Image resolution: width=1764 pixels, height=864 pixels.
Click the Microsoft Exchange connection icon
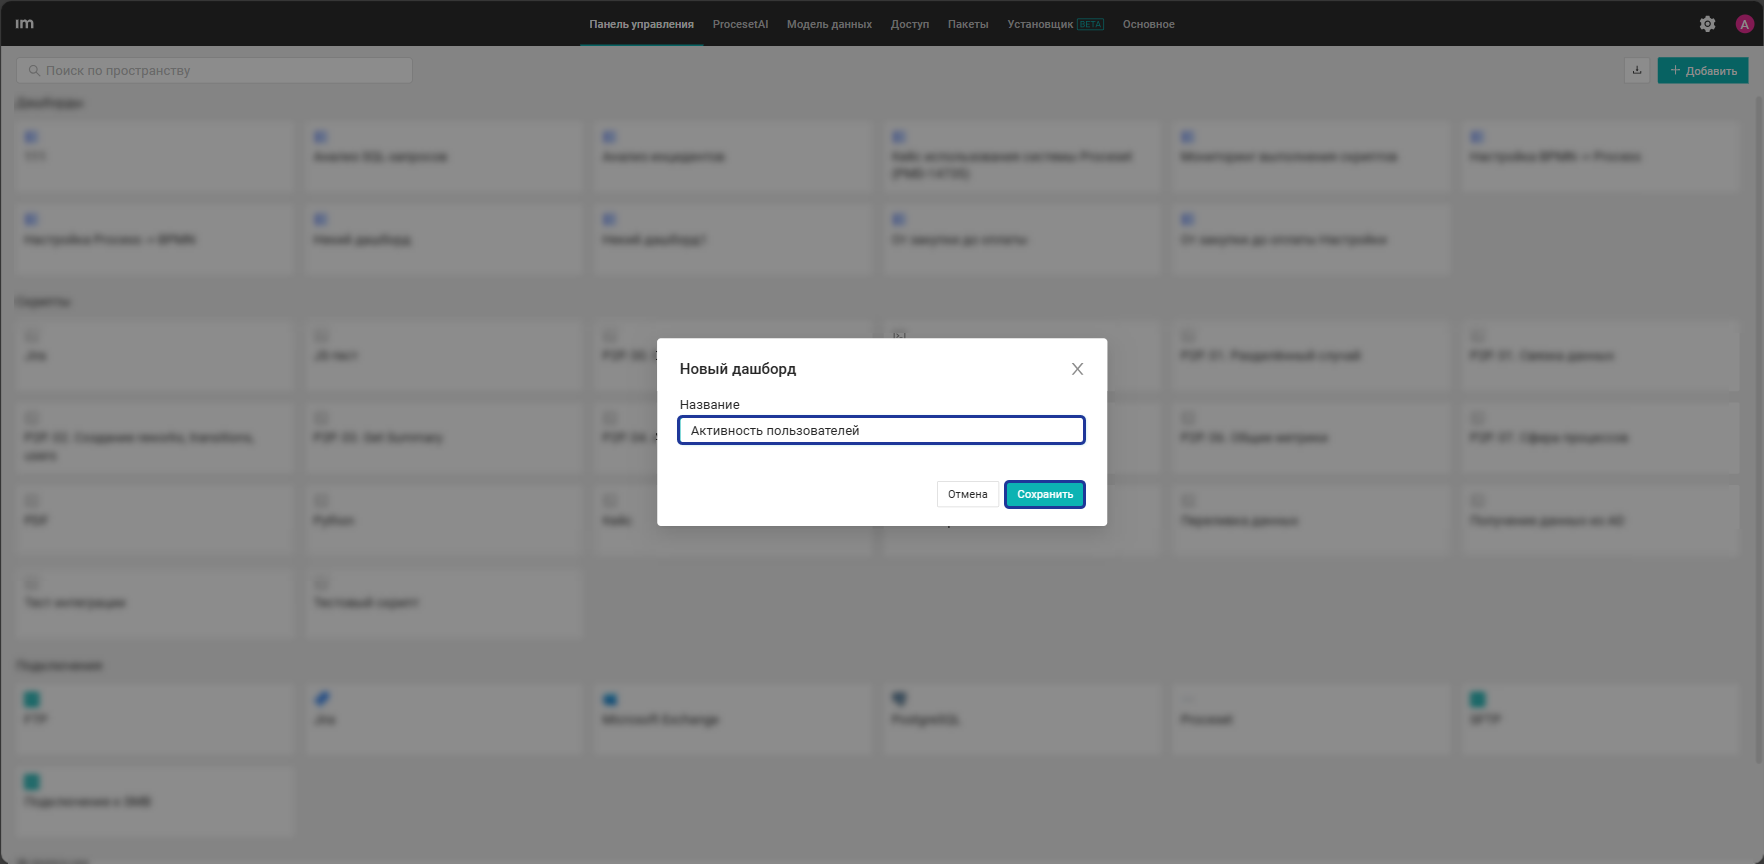610,699
